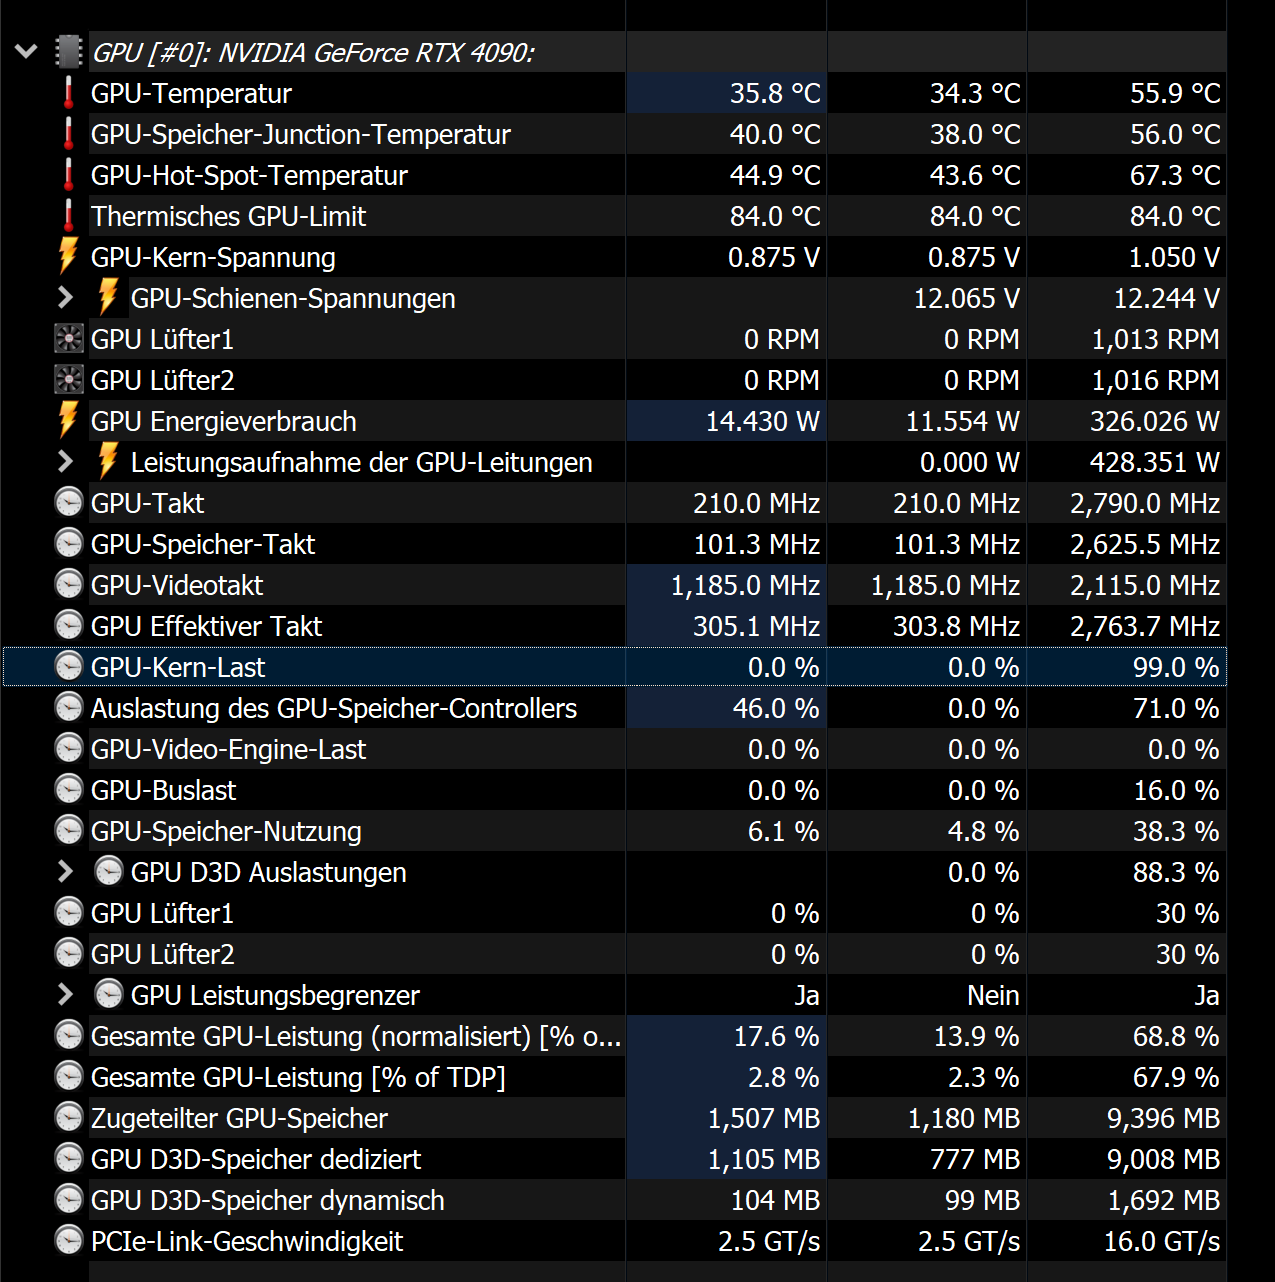1275x1282 pixels.
Task: Click the '14.430 W' power value
Action: pyautogui.click(x=763, y=421)
